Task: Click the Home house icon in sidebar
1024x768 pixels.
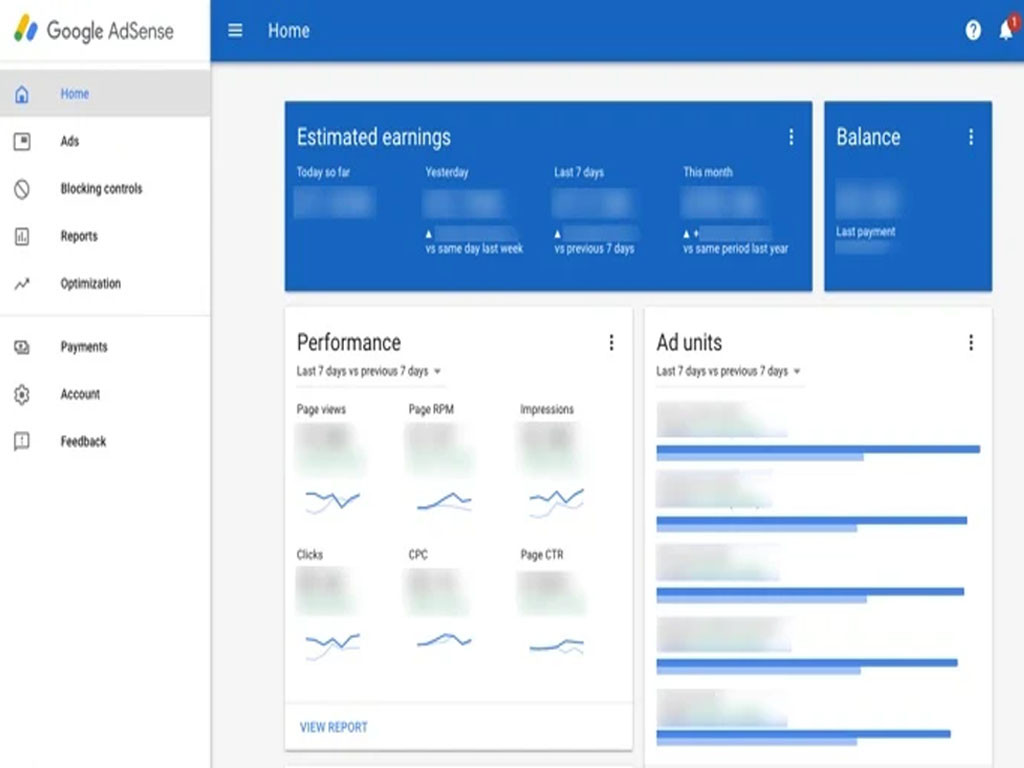Action: [22, 94]
